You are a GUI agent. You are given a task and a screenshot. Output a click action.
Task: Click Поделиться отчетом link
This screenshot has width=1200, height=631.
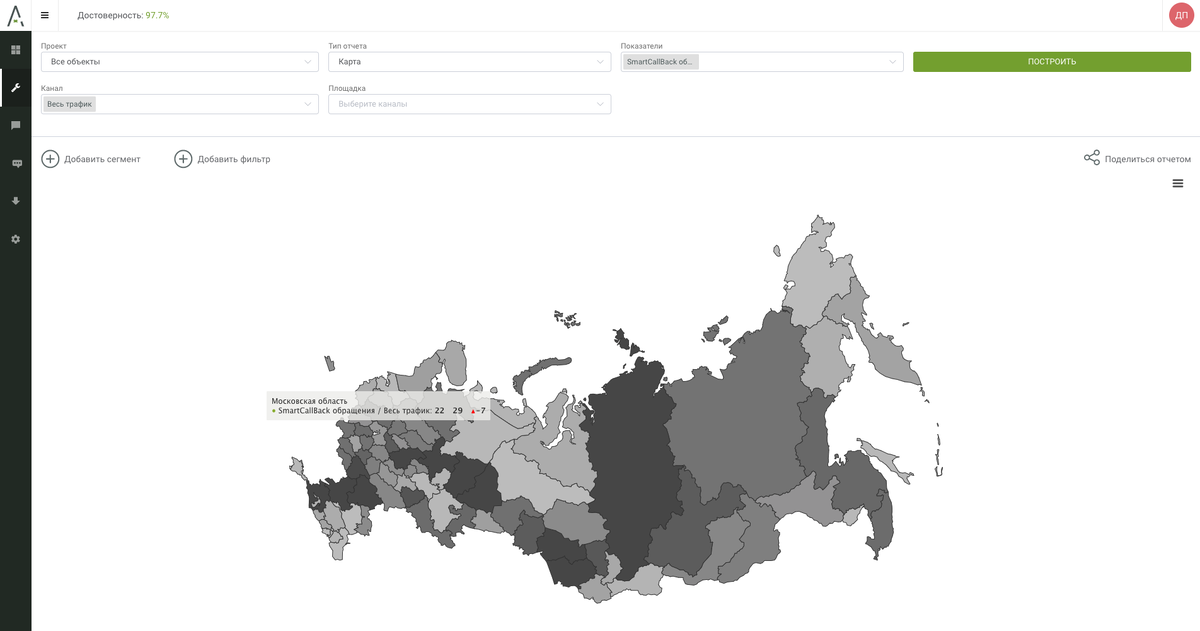1148,159
